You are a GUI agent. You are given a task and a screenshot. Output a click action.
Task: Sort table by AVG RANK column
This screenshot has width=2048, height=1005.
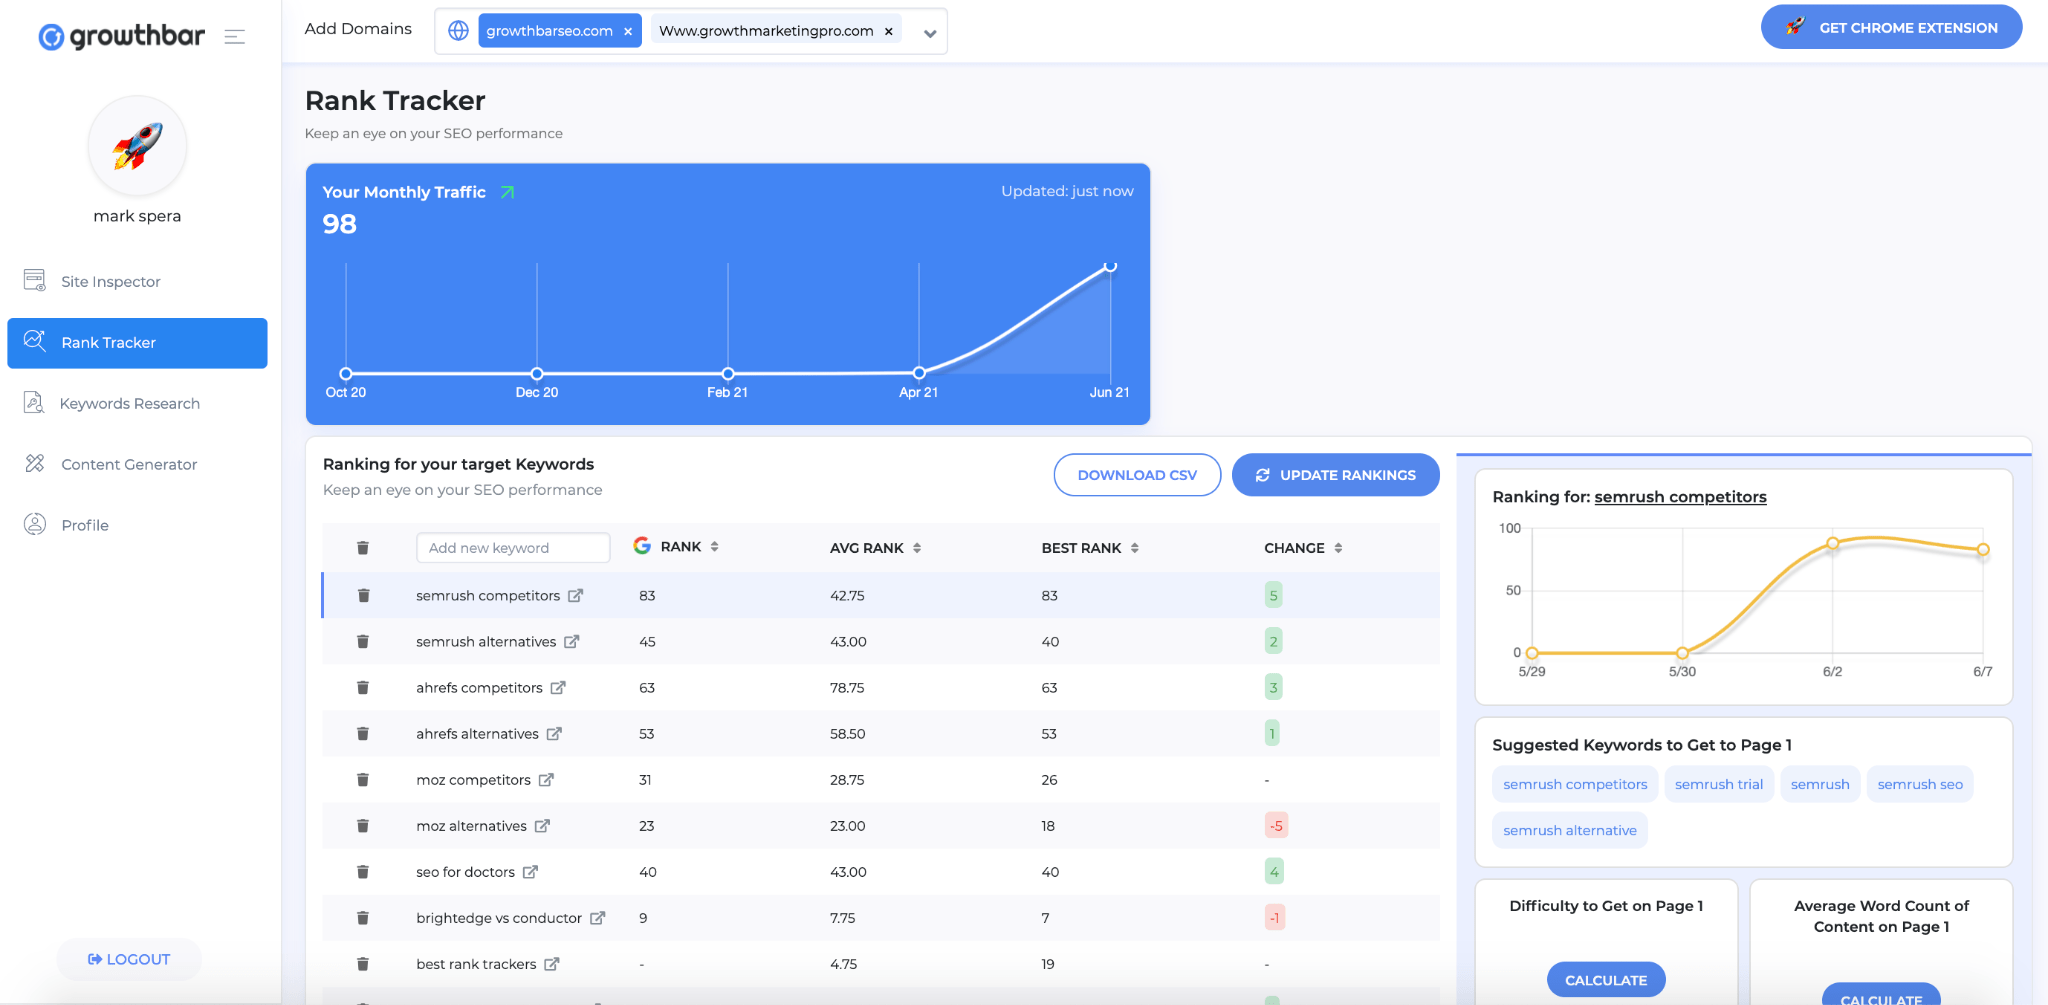(x=917, y=548)
